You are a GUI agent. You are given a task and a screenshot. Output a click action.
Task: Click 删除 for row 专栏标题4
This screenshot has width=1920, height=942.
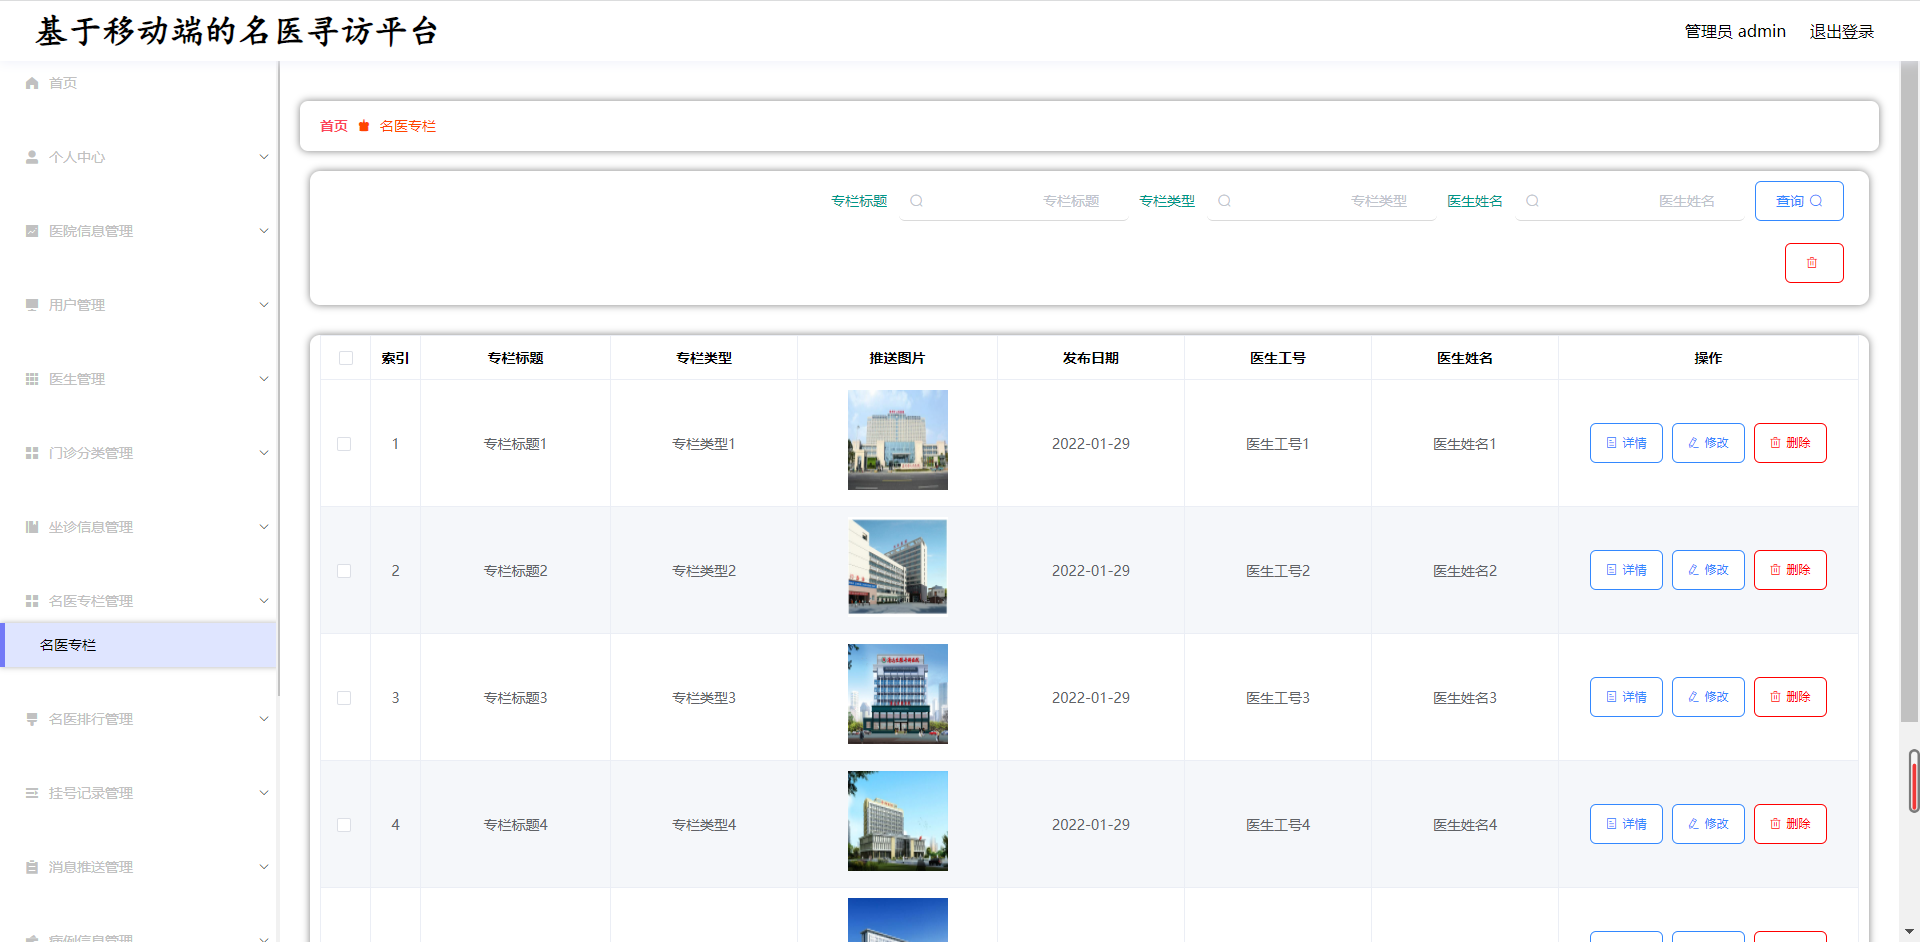[x=1790, y=824]
